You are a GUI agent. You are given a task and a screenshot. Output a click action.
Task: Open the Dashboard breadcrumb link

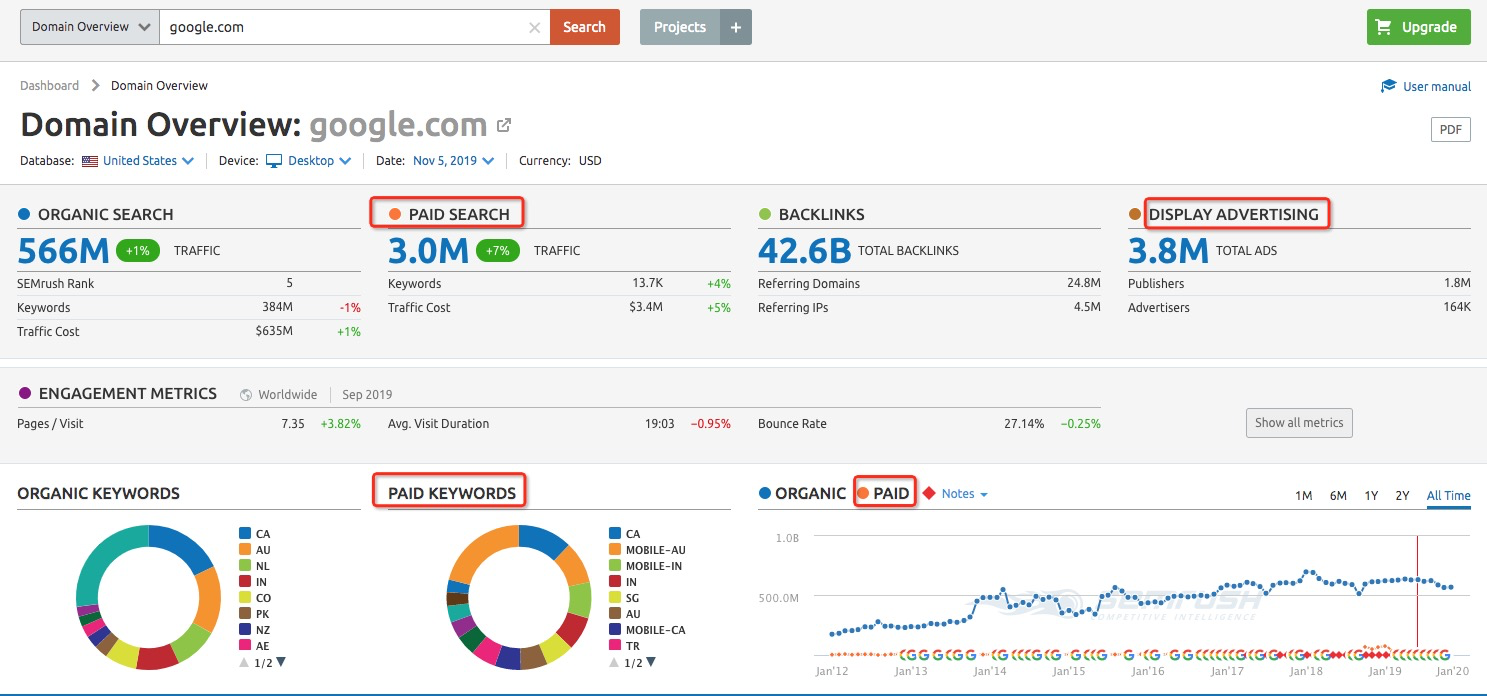[x=50, y=86]
